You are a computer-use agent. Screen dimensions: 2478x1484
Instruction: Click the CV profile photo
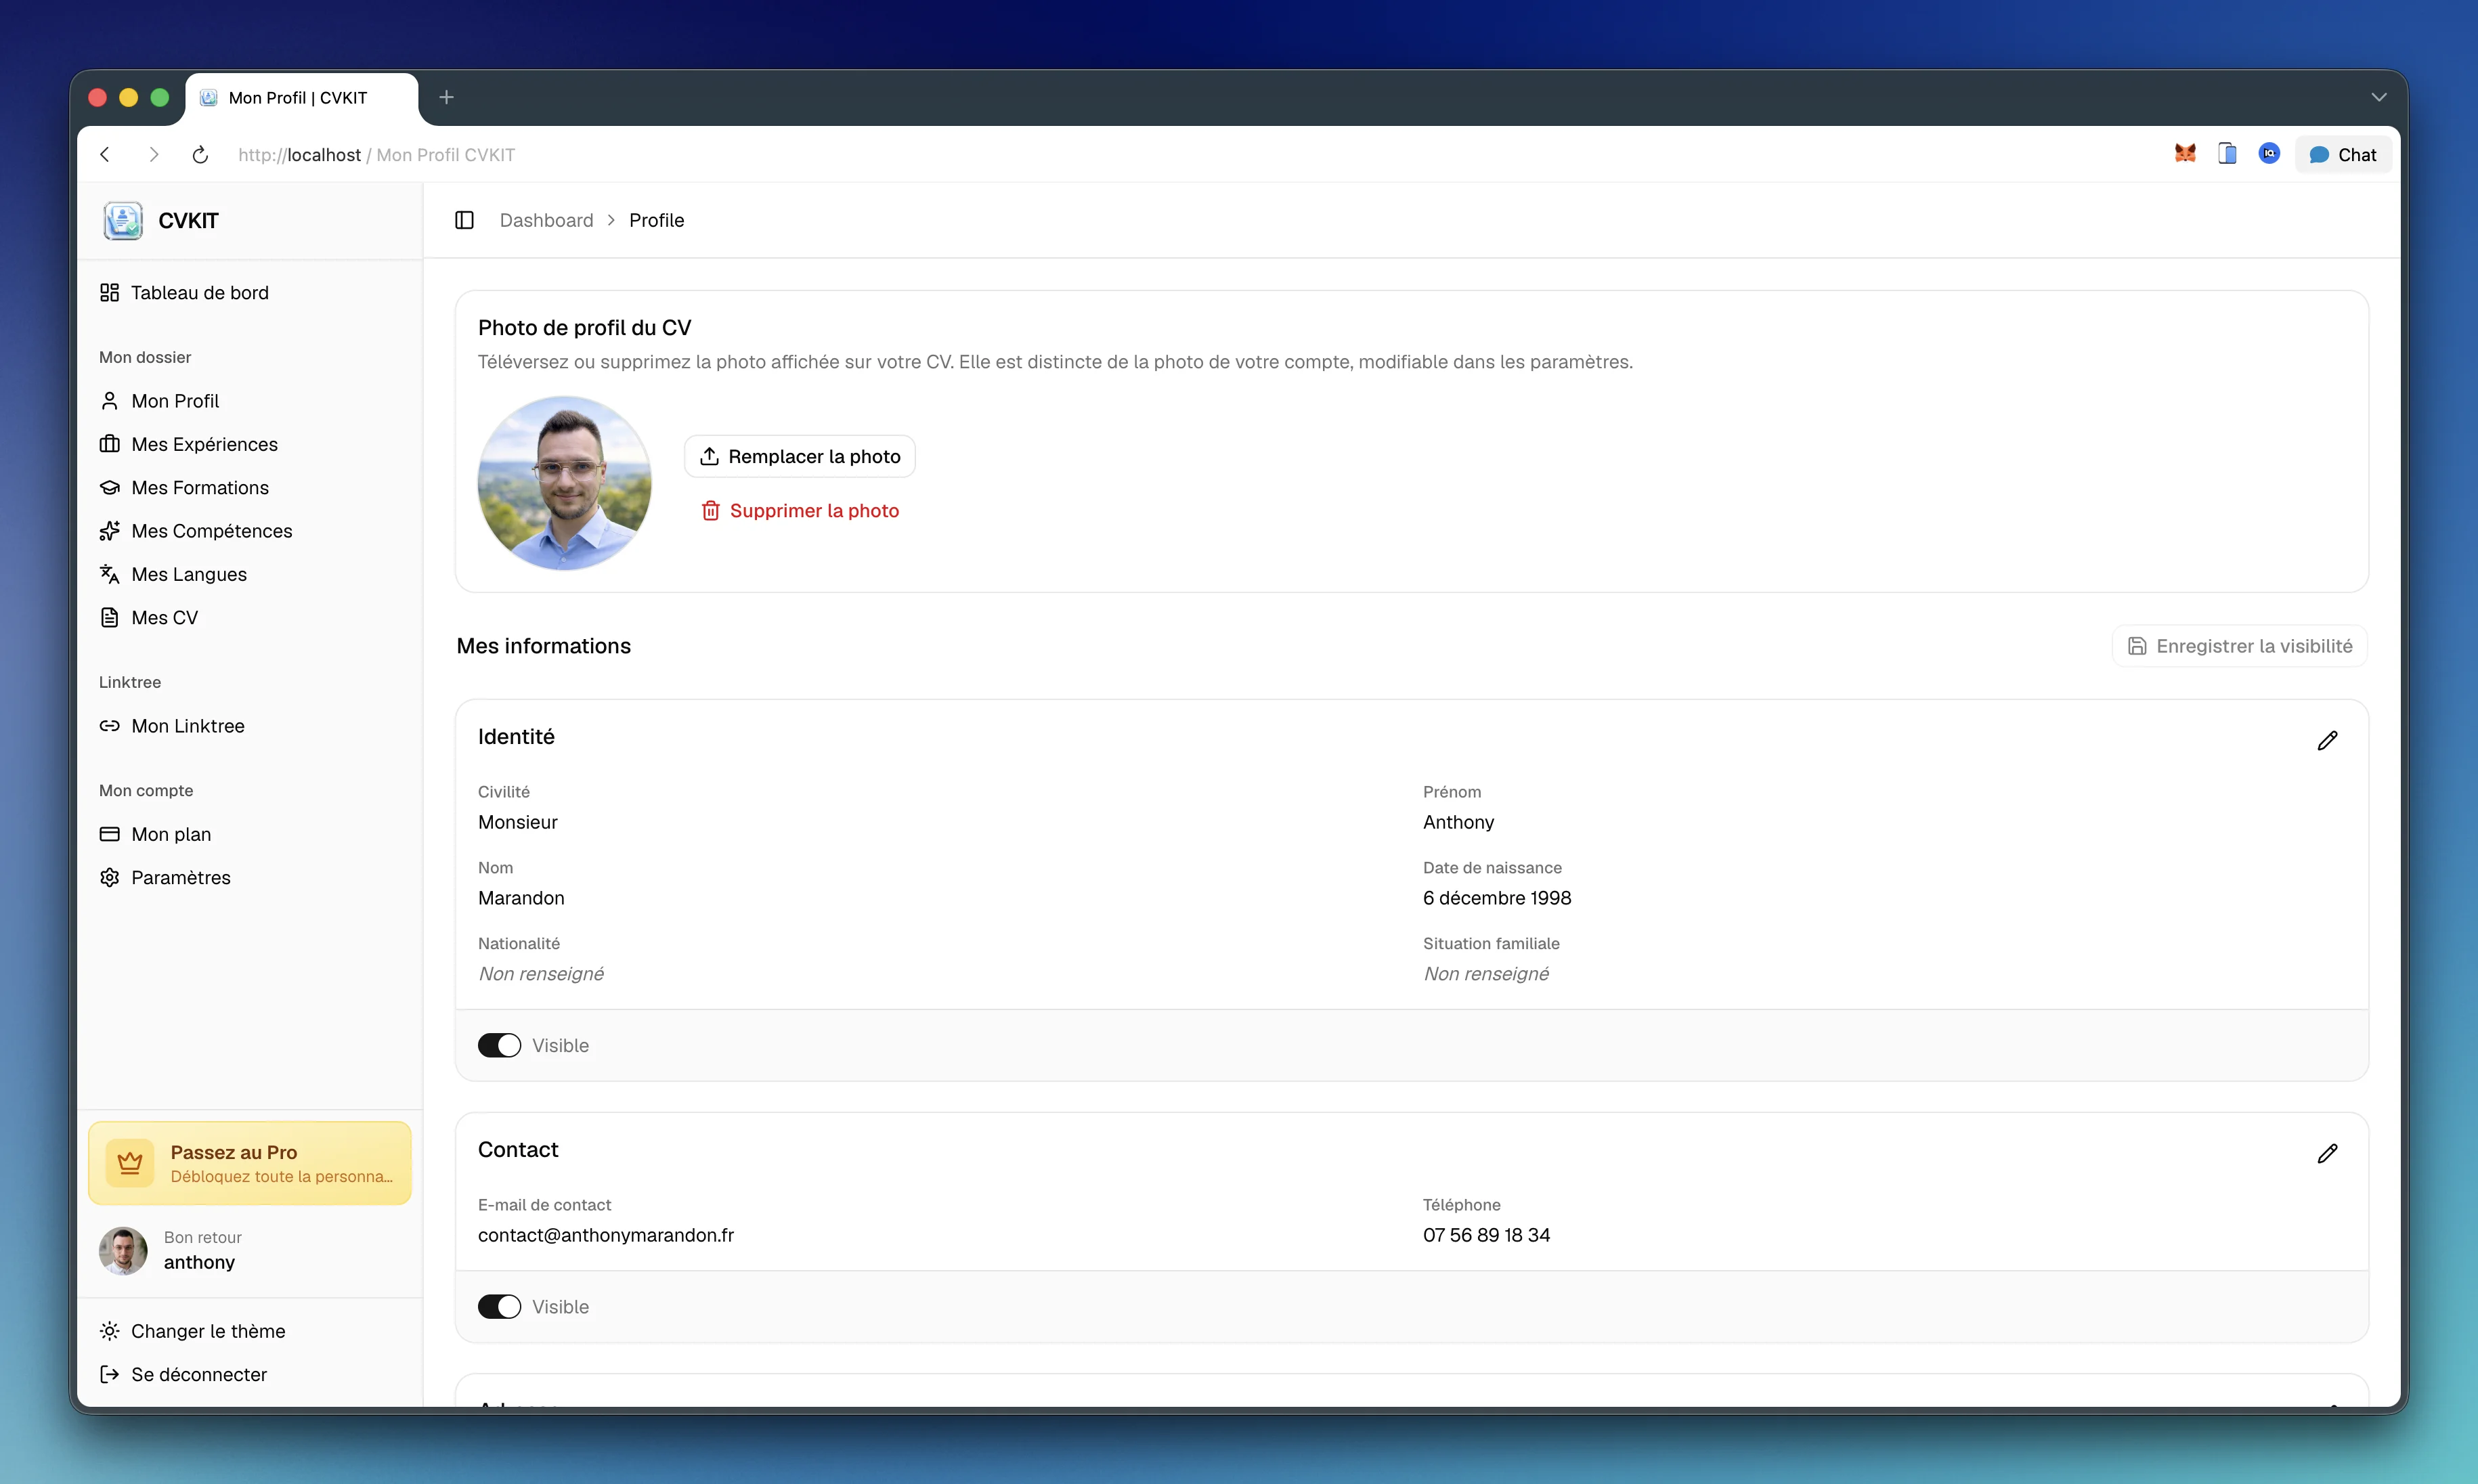[564, 483]
